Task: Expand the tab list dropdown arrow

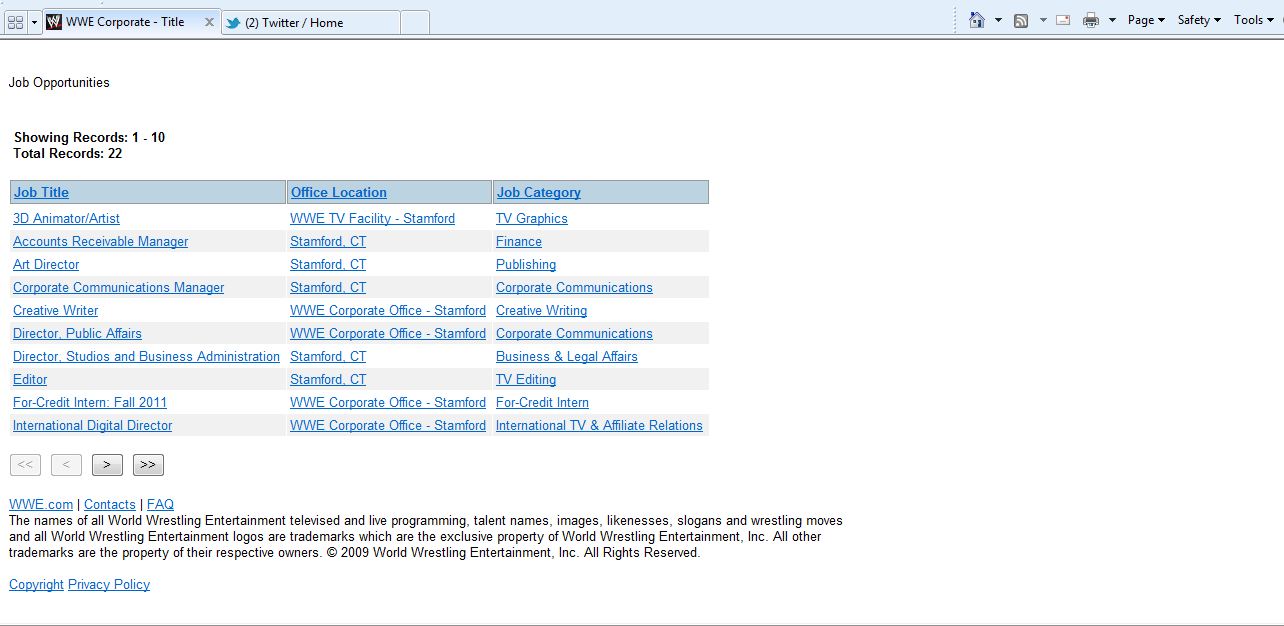Action: tap(34, 22)
